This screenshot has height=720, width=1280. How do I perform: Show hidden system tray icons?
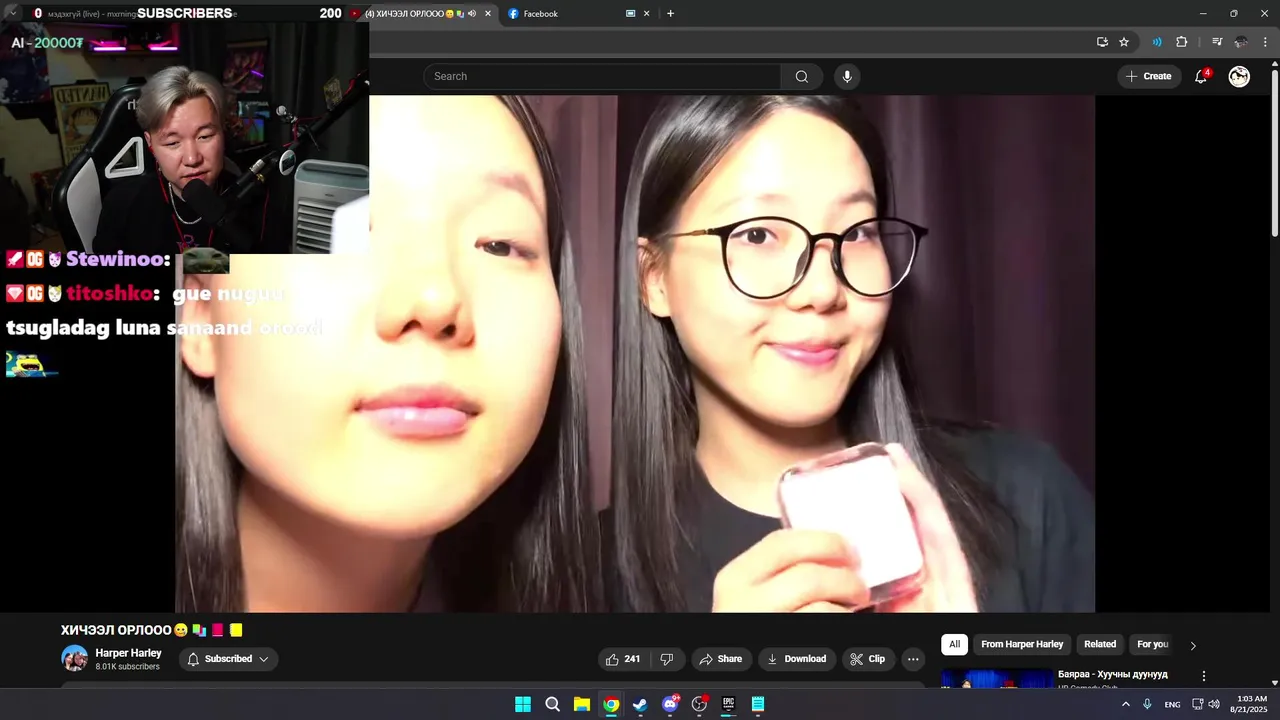[x=1126, y=704]
